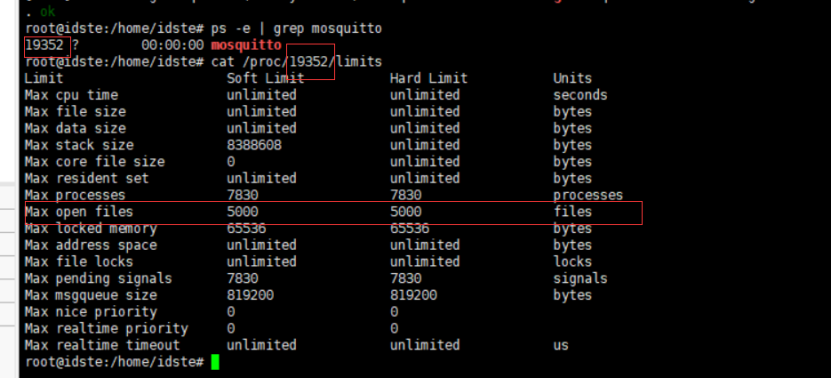Select PID 19352 in the ps output line
The width and height of the screenshot is (831, 378).
45,46
